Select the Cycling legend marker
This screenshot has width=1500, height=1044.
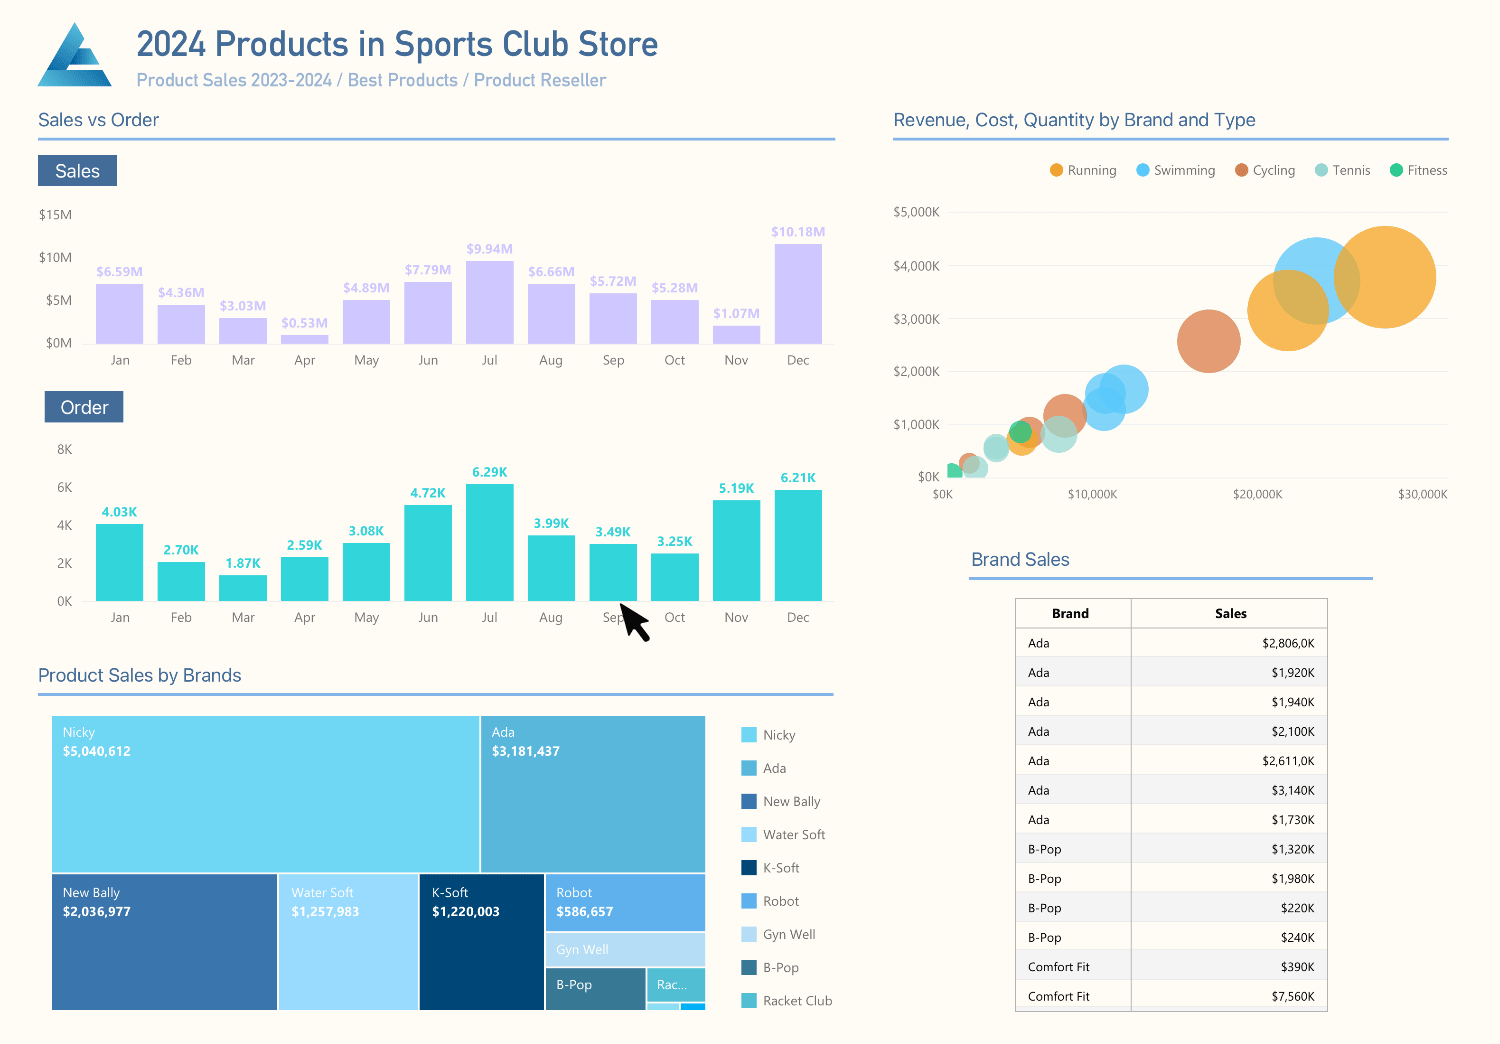(1241, 170)
